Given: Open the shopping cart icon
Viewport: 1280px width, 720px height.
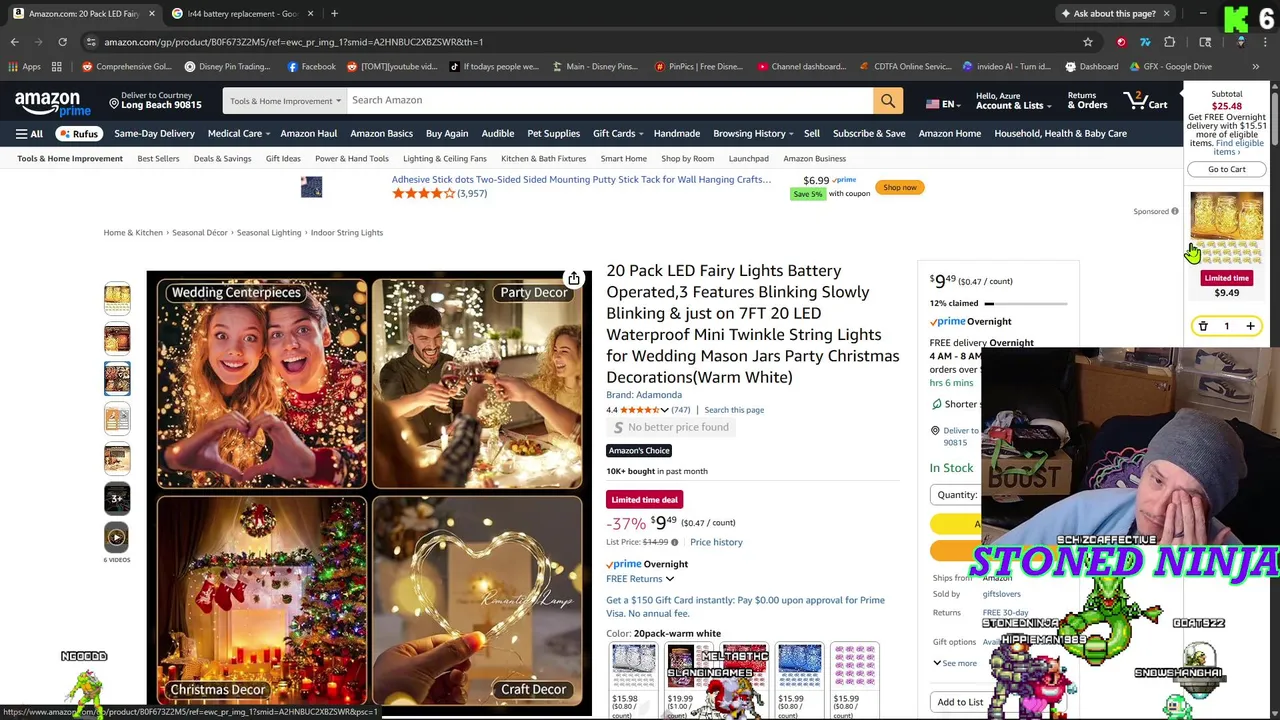Looking at the screenshot, I should click(x=1145, y=100).
